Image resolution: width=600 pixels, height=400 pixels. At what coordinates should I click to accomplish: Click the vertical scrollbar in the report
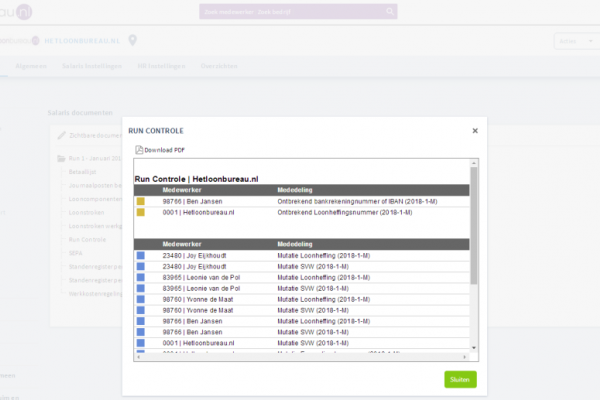(x=472, y=260)
